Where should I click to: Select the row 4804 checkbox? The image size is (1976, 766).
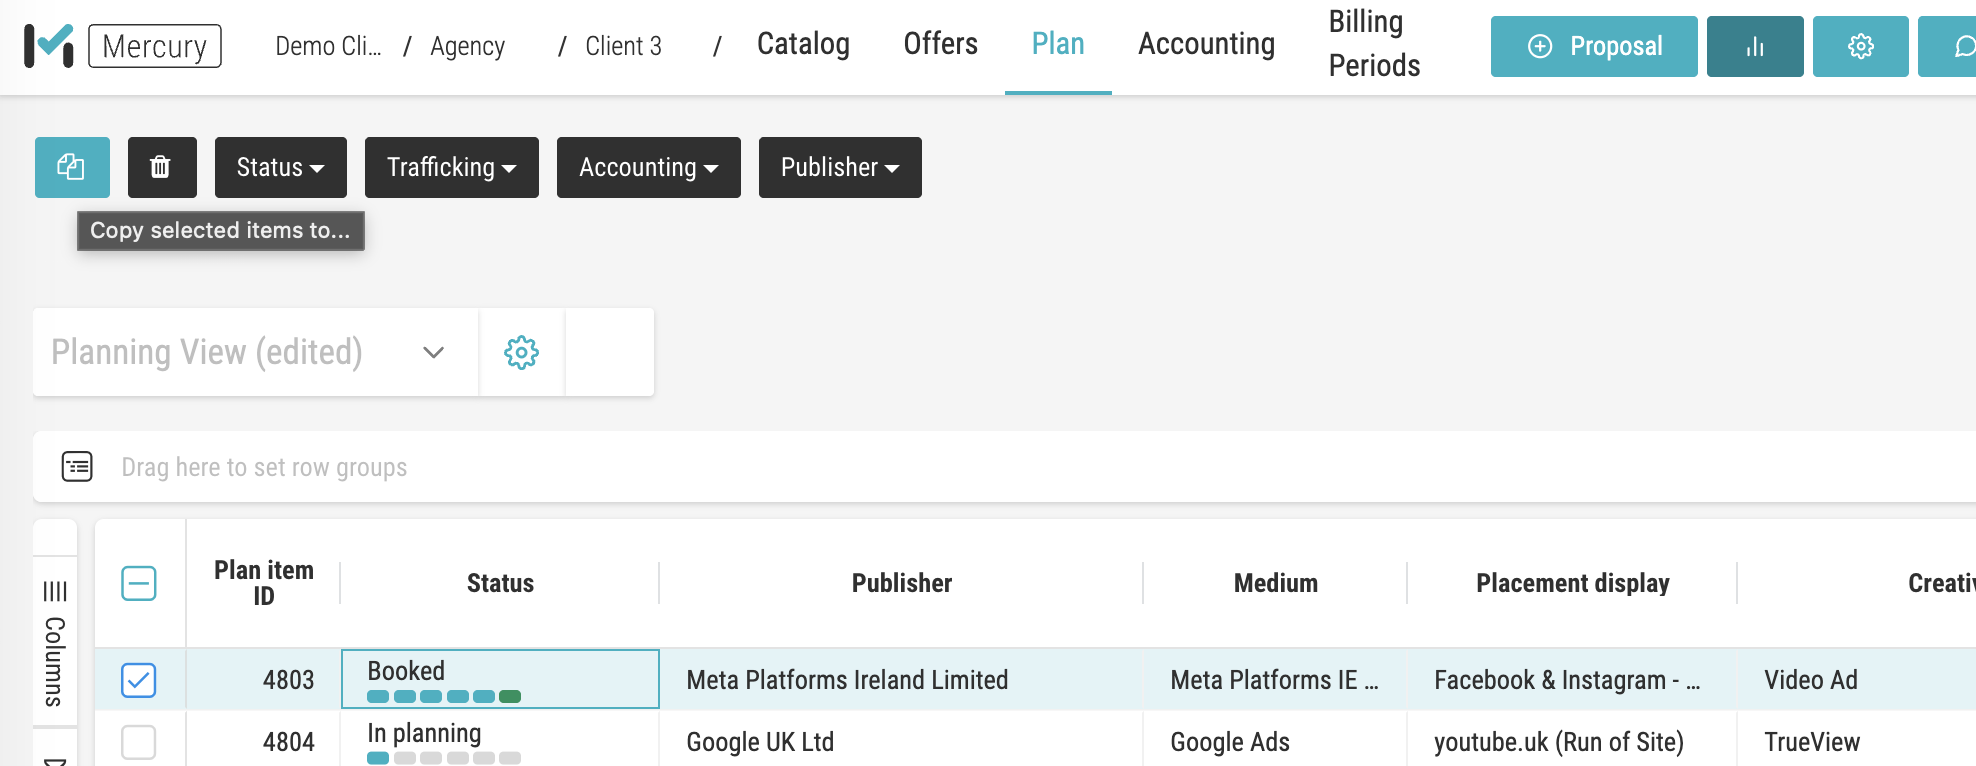coord(139,742)
